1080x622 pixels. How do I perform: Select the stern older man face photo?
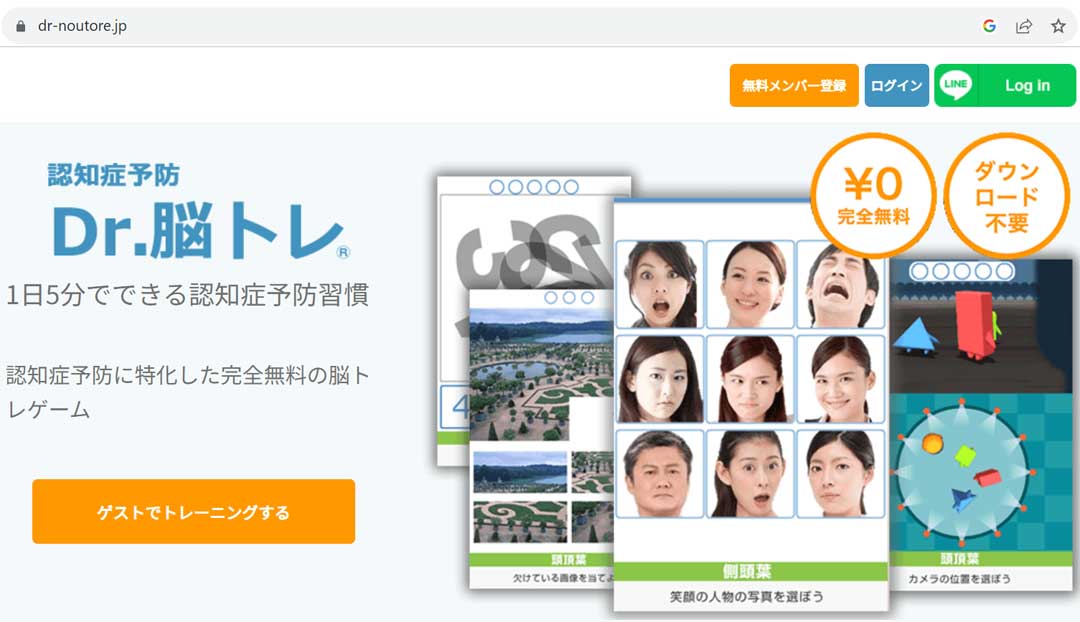(x=660, y=474)
